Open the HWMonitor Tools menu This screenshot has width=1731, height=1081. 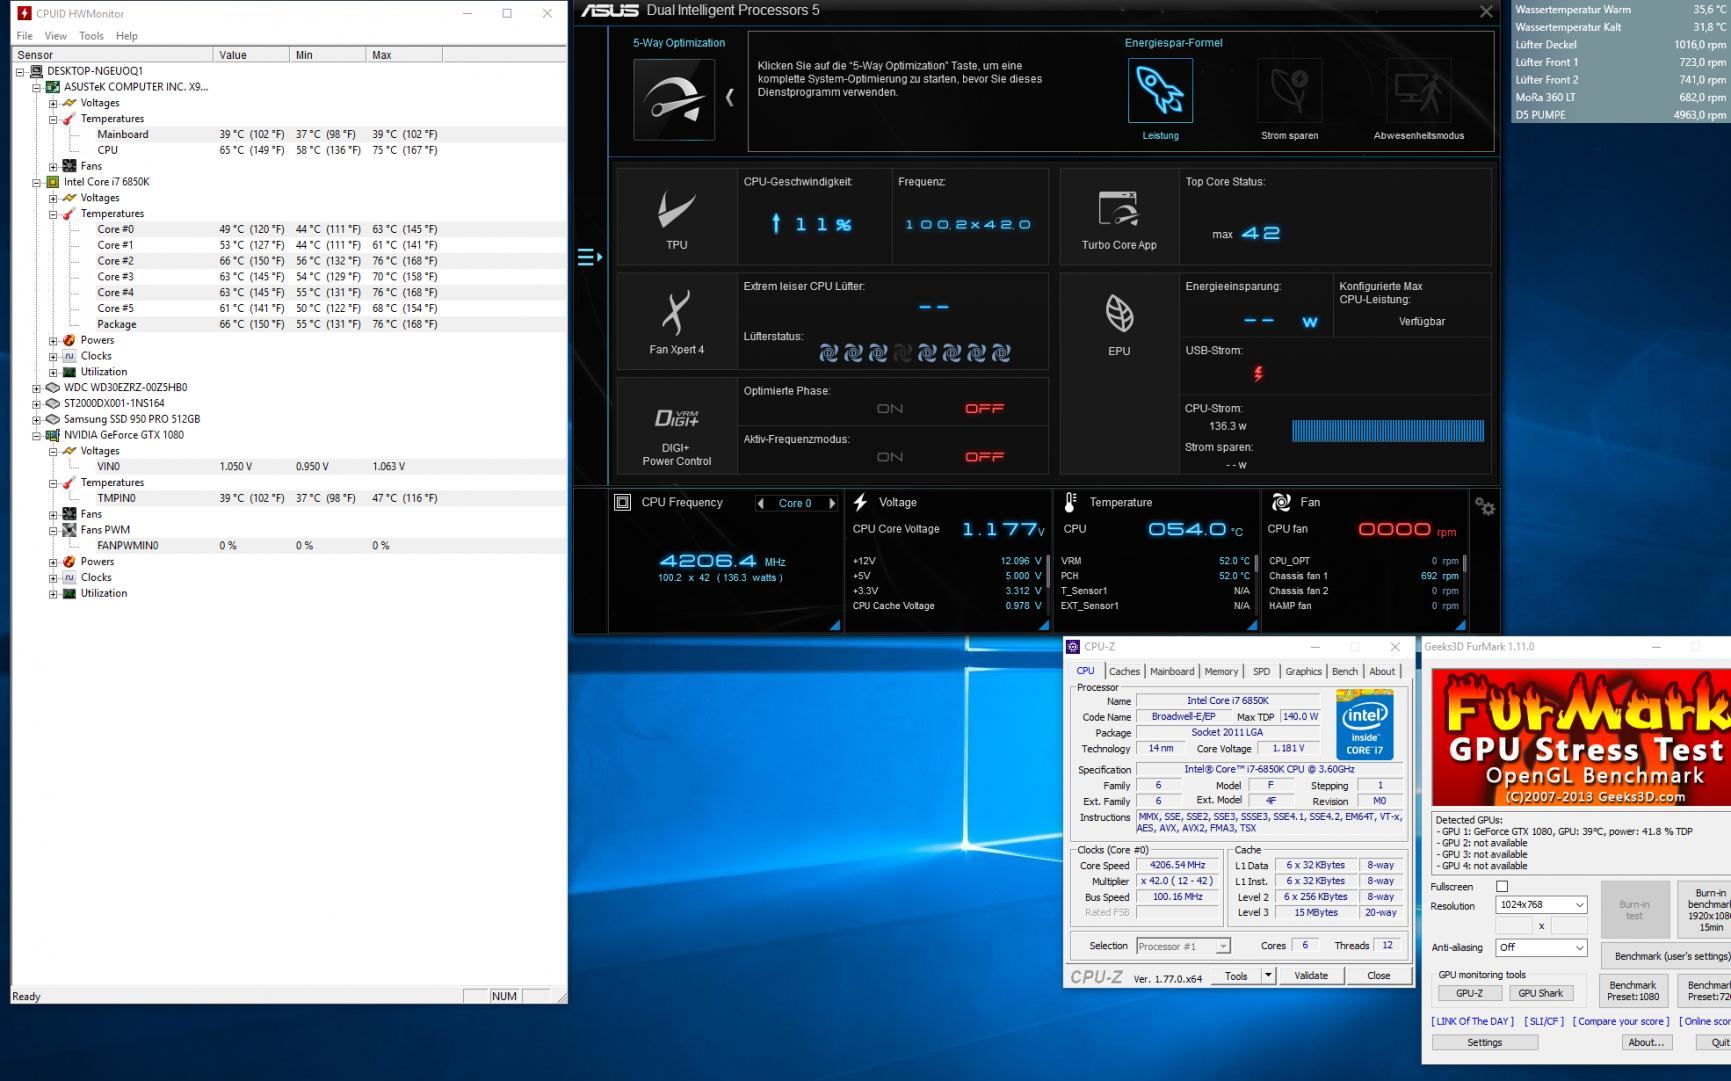tap(91, 36)
